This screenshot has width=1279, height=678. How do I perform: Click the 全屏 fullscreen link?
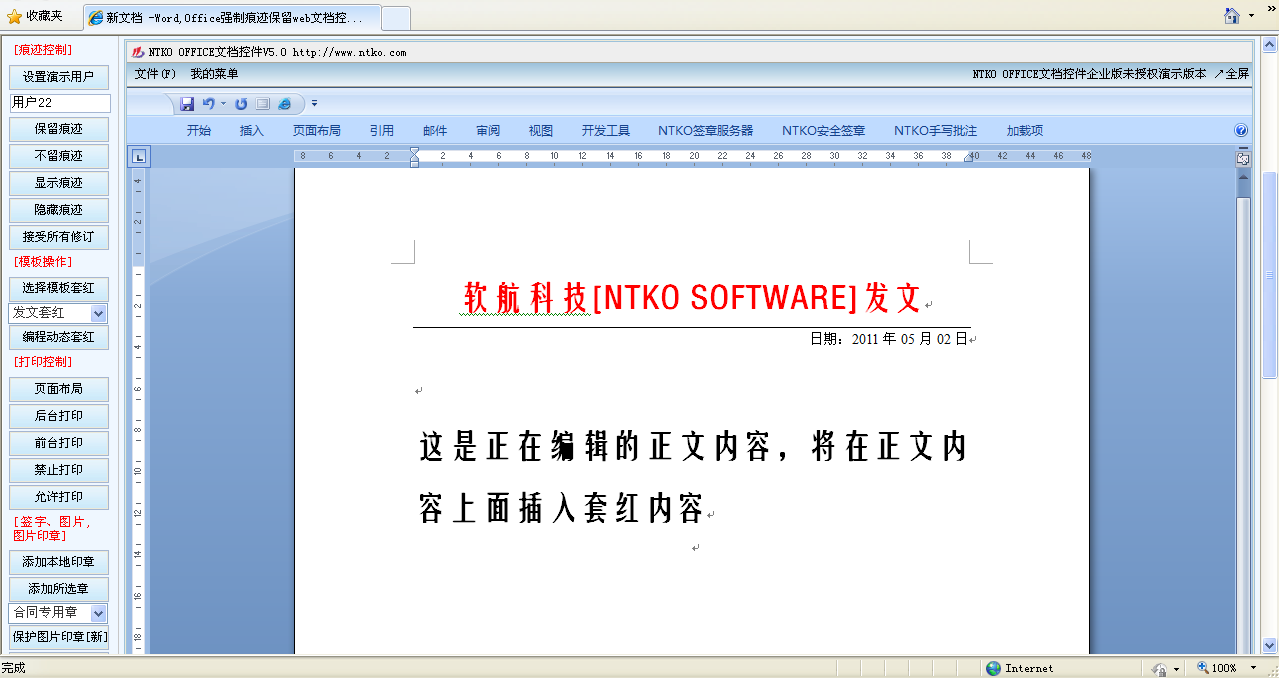point(1232,74)
